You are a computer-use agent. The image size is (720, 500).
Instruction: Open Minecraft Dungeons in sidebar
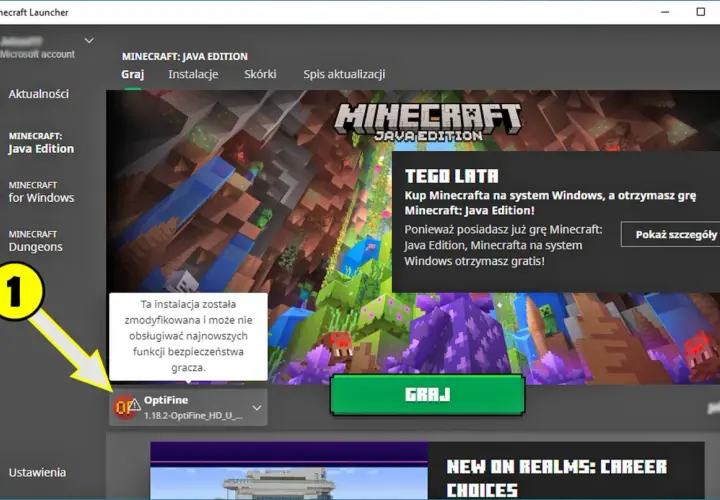pos(35,241)
